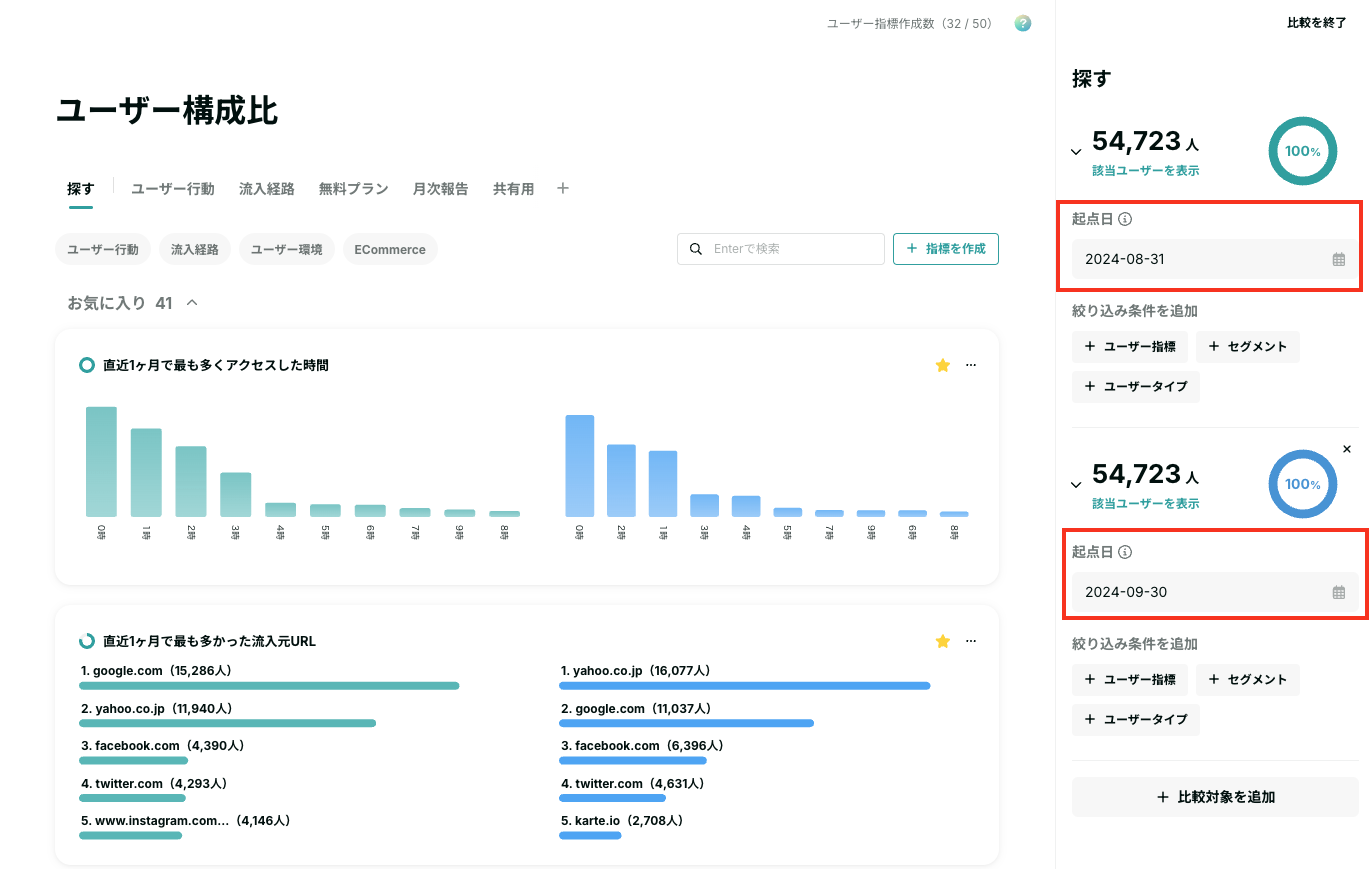Click the tallest green 0時 bar
Image resolution: width=1371 pixels, height=869 pixels.
point(101,462)
